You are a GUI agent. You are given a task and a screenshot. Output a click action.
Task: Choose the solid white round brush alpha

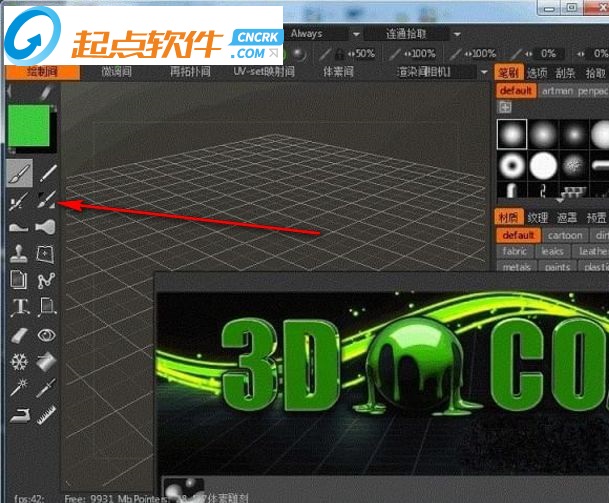point(543,165)
